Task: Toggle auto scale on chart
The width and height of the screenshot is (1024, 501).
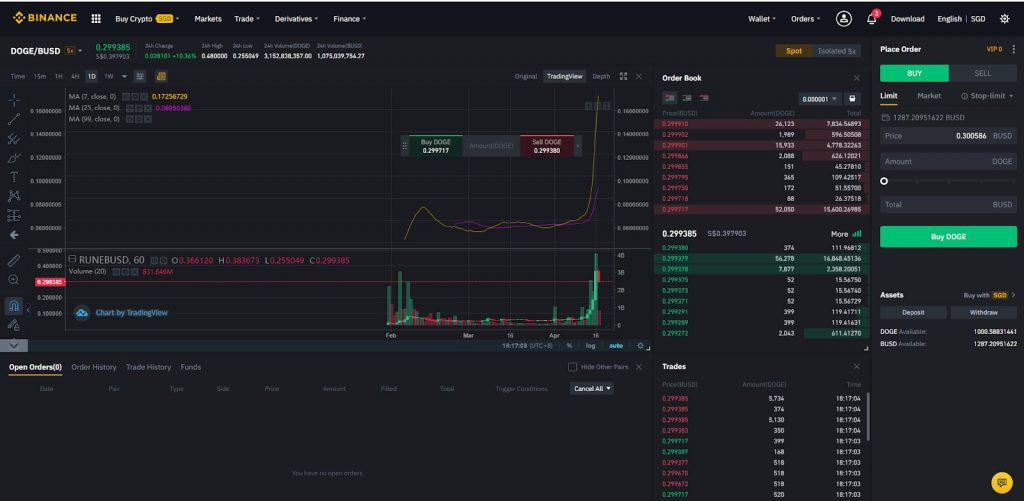Action: [616, 346]
